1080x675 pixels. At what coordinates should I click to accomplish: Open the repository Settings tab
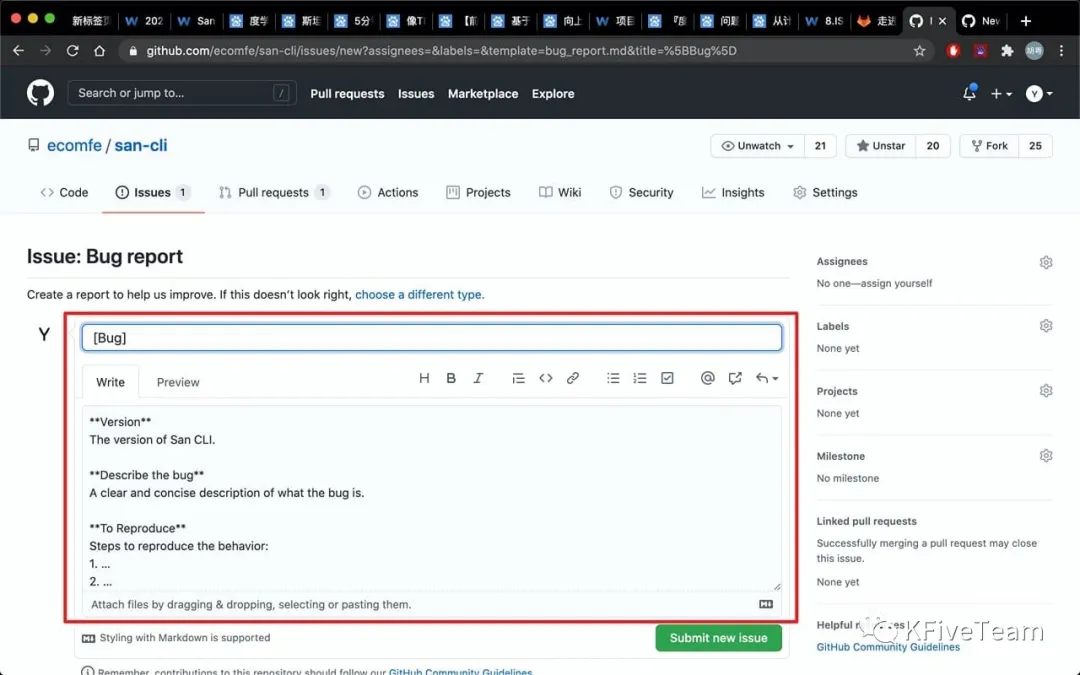coord(825,193)
